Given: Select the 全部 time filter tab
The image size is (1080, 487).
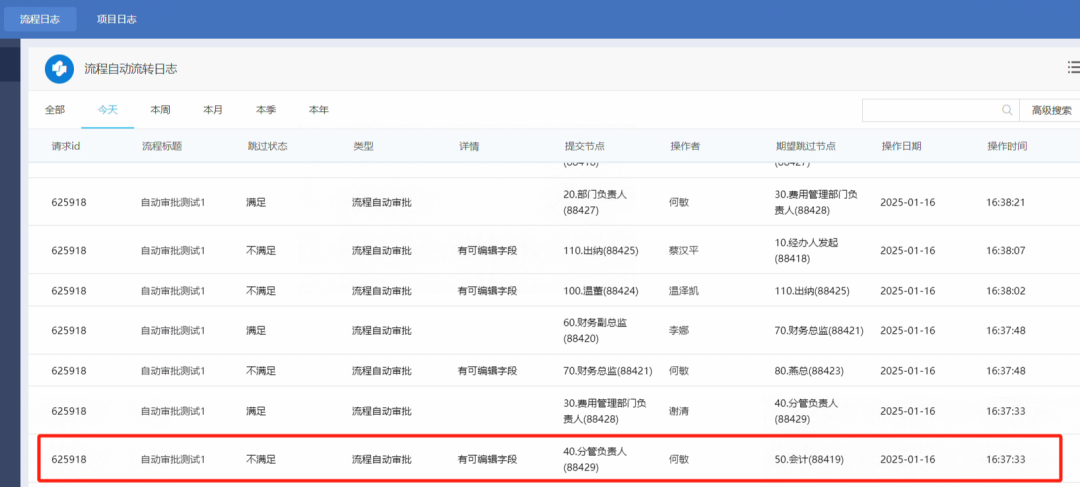Looking at the screenshot, I should coord(54,110).
